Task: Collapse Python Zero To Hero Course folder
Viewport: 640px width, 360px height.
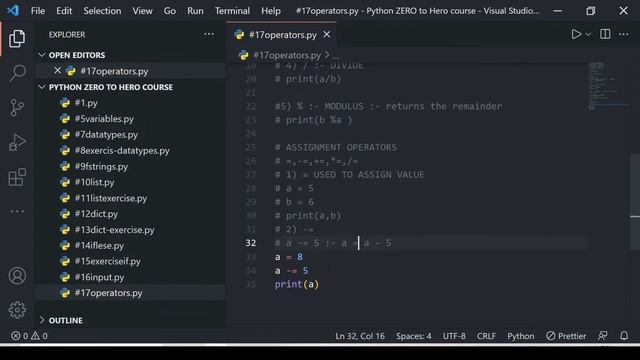Action: coord(42,87)
